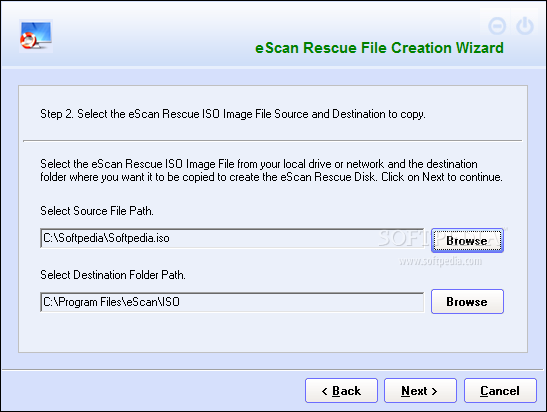Click the eScan rescue monitor logo icon
Viewport: 547px width, 412px height.
pos(36,36)
